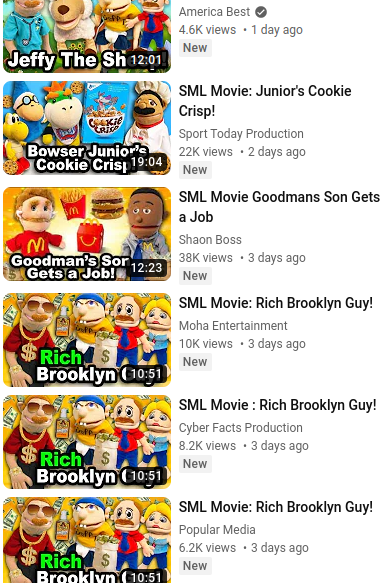Open the title SML Movie: Junior's Cookie Crisp!

265,101
